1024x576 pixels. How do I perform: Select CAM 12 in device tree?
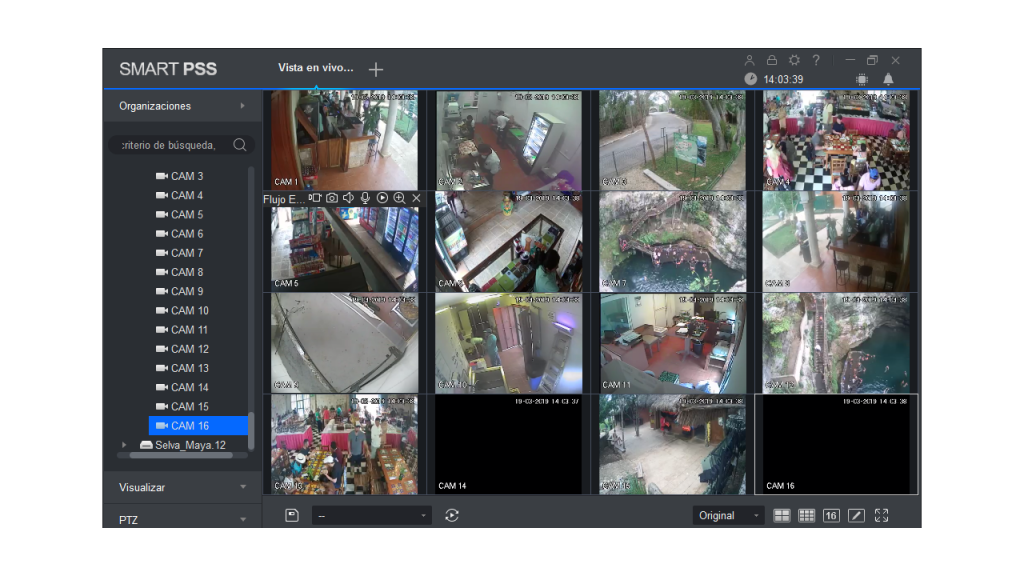click(x=182, y=349)
